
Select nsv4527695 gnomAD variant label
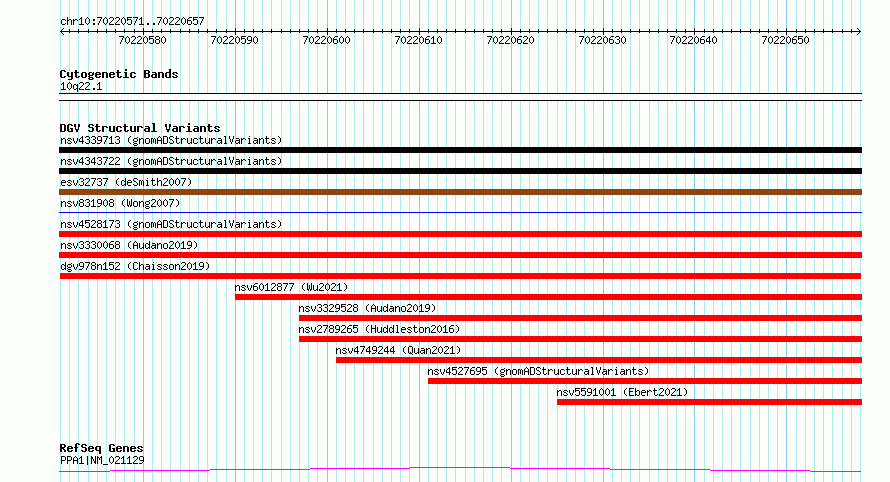[538, 371]
